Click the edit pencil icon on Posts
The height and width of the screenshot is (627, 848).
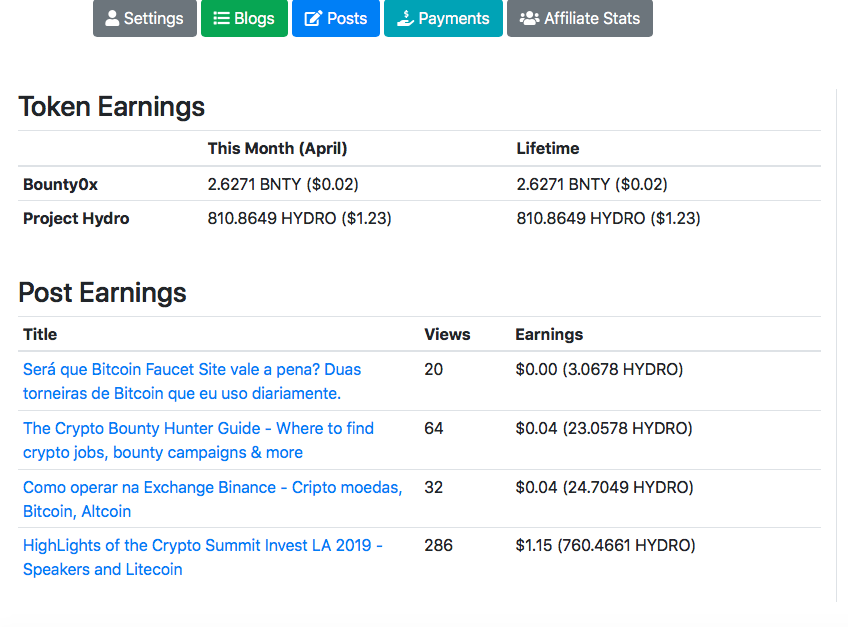coord(313,19)
